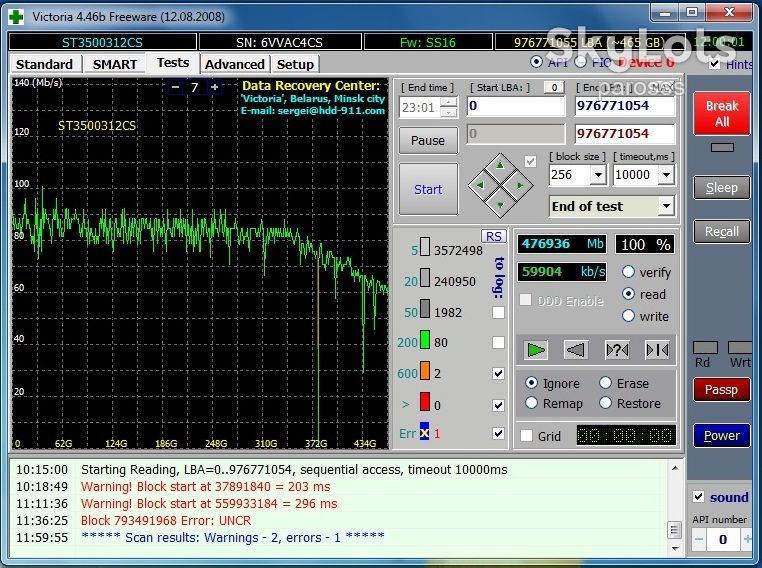Select the API radio option

pos(536,62)
